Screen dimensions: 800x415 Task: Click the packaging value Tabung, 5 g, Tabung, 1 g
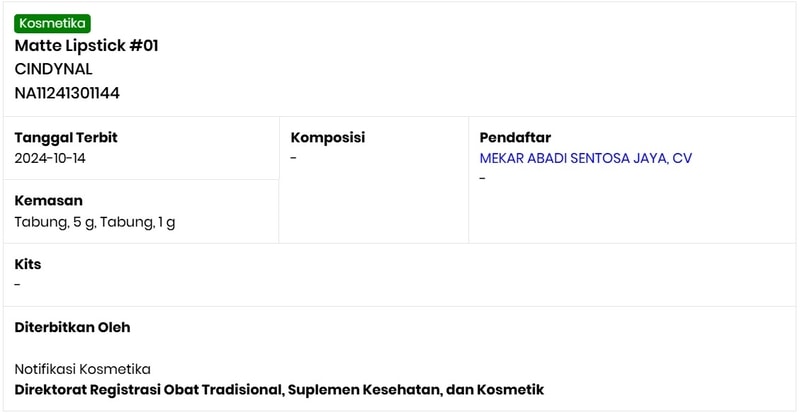coord(95,221)
